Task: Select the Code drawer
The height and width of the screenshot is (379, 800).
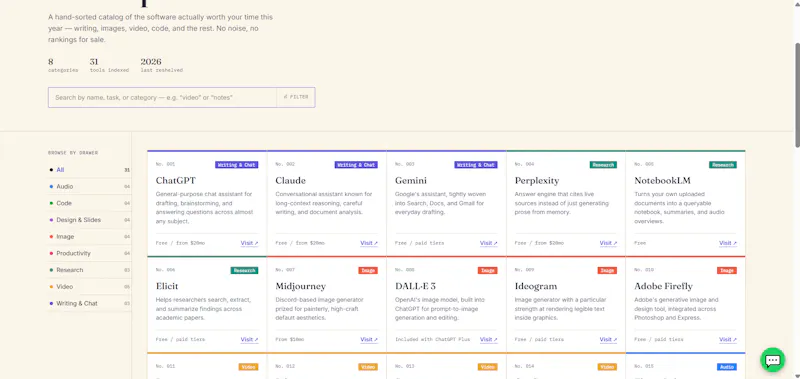Action: point(89,203)
